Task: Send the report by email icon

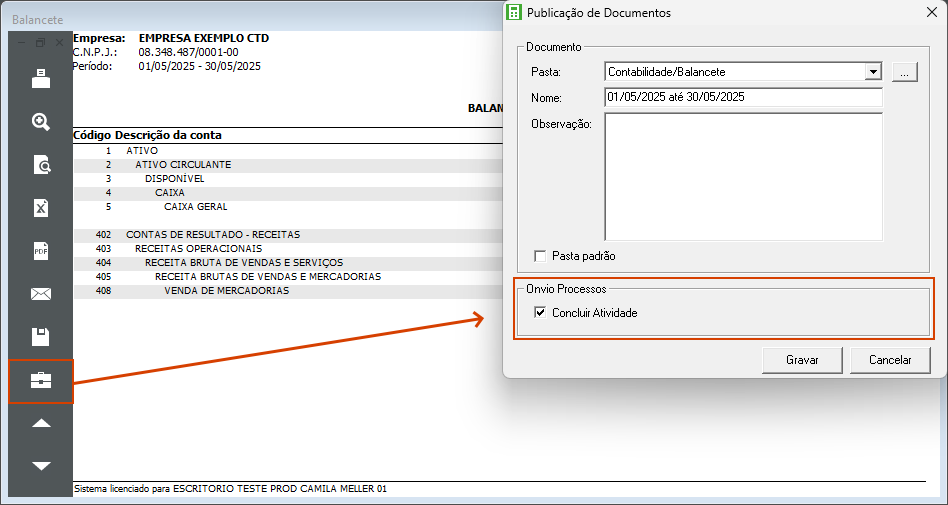Action: click(41, 294)
